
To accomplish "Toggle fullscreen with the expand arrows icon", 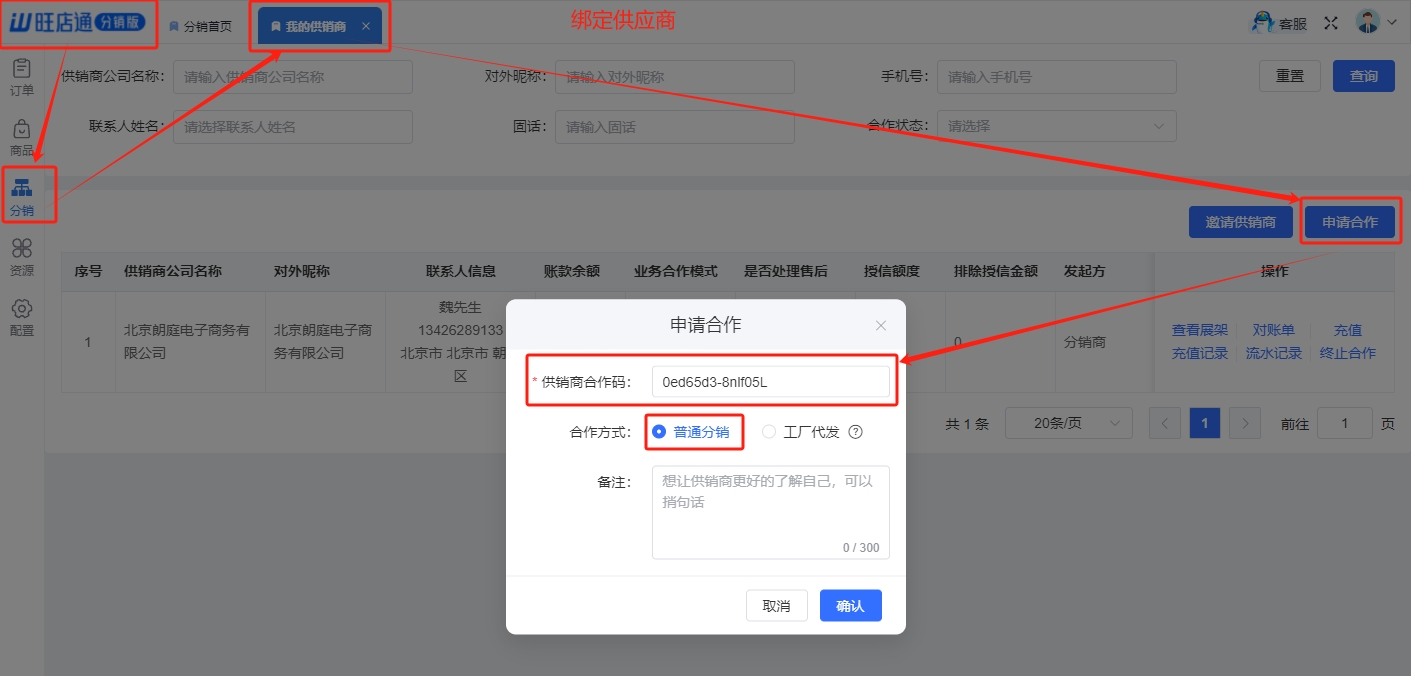I will [1331, 23].
